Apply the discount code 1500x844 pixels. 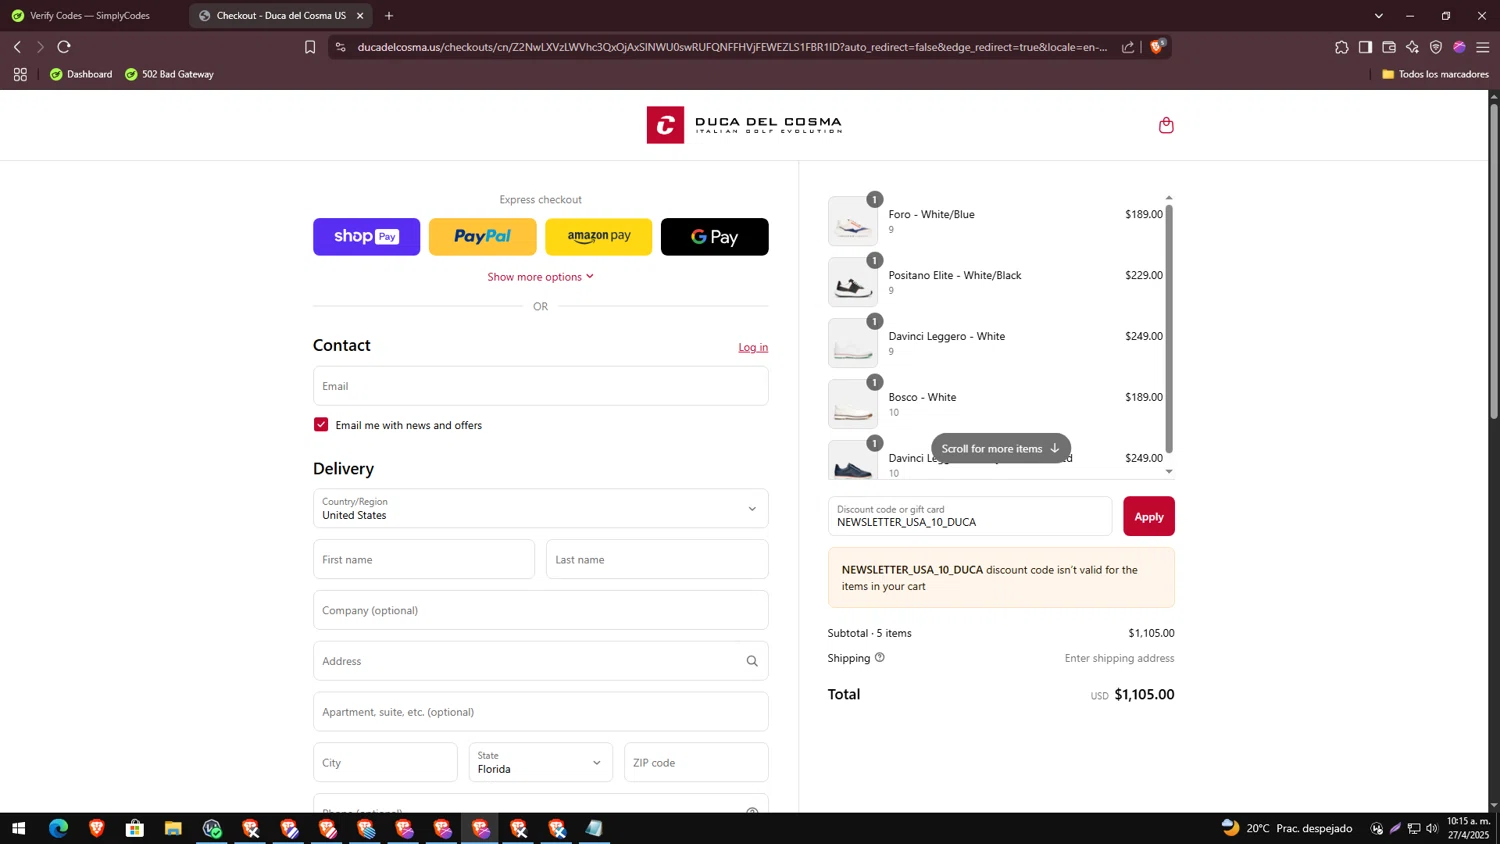point(1149,516)
